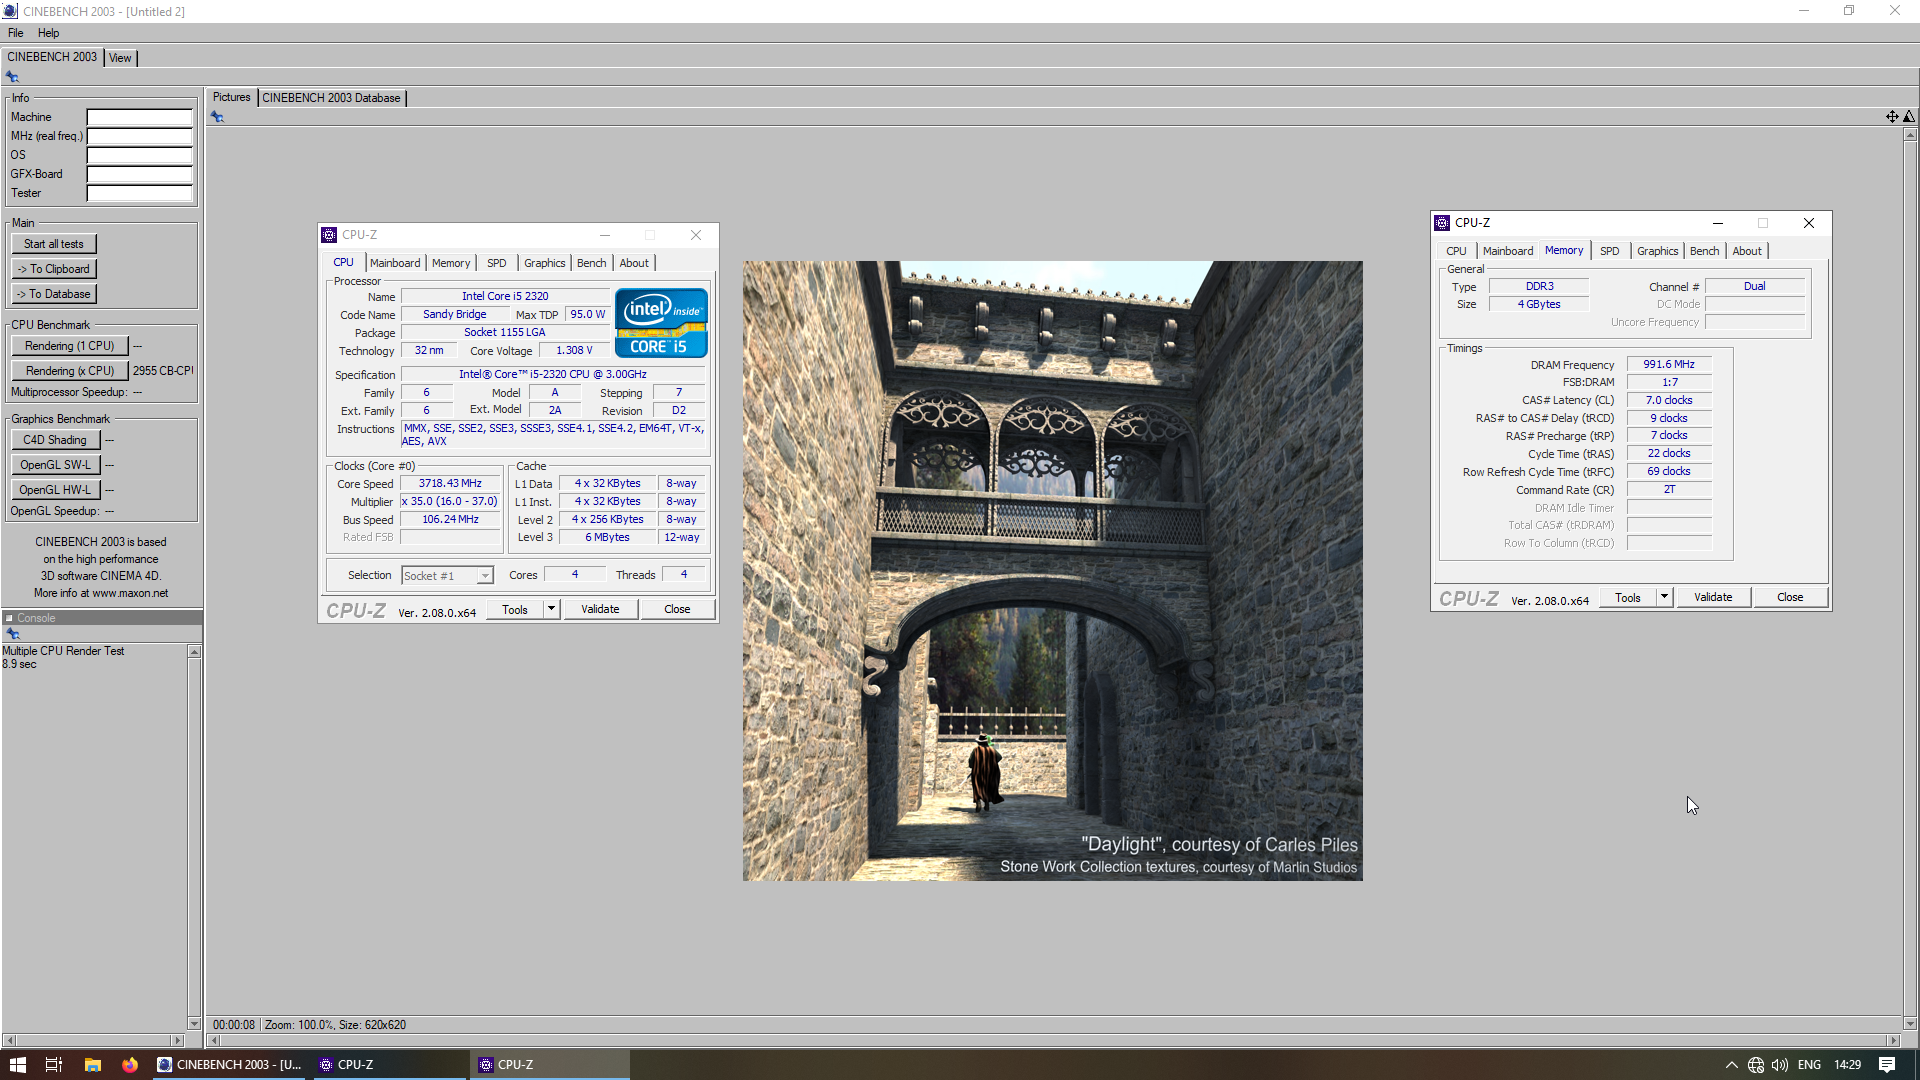
Task: Open the notification center
Action: (x=1887, y=1065)
